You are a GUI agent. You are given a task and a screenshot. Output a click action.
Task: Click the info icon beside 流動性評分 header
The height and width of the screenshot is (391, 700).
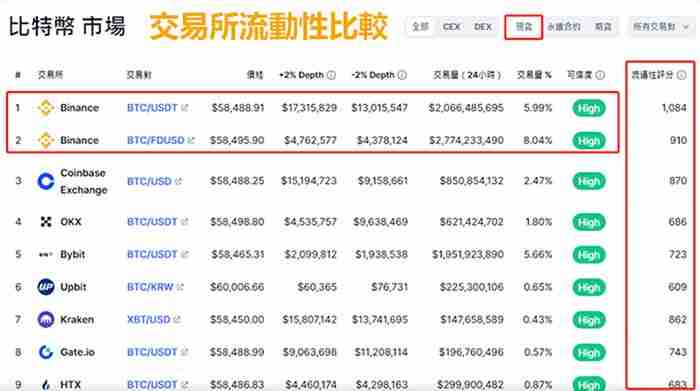point(681,75)
